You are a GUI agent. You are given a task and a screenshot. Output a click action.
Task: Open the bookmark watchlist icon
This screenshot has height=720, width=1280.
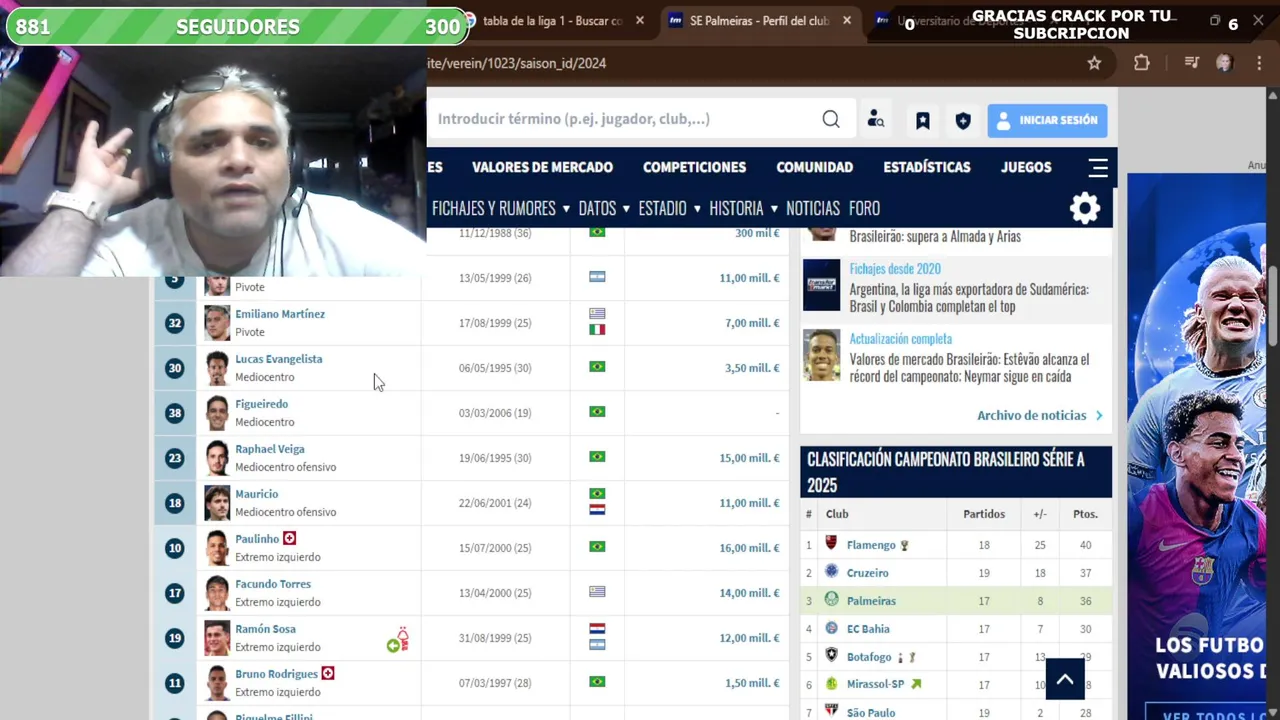click(922, 120)
